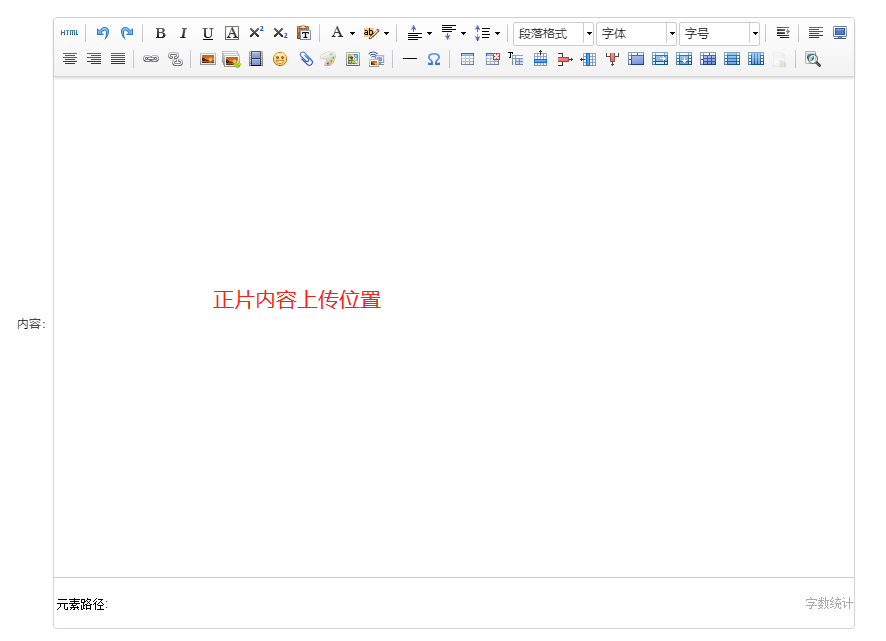Screen dimensions: 886x641
Task: Align text left
Action: pos(815,33)
